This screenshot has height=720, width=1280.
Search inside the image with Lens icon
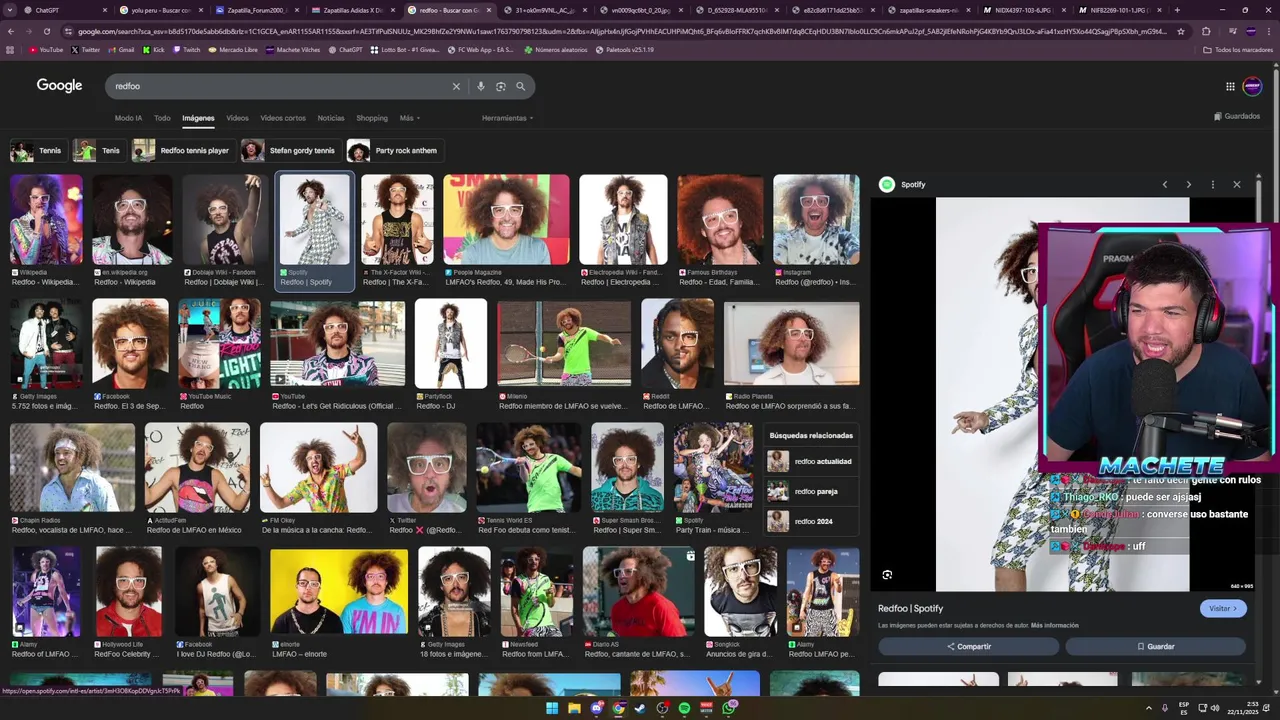click(887, 575)
